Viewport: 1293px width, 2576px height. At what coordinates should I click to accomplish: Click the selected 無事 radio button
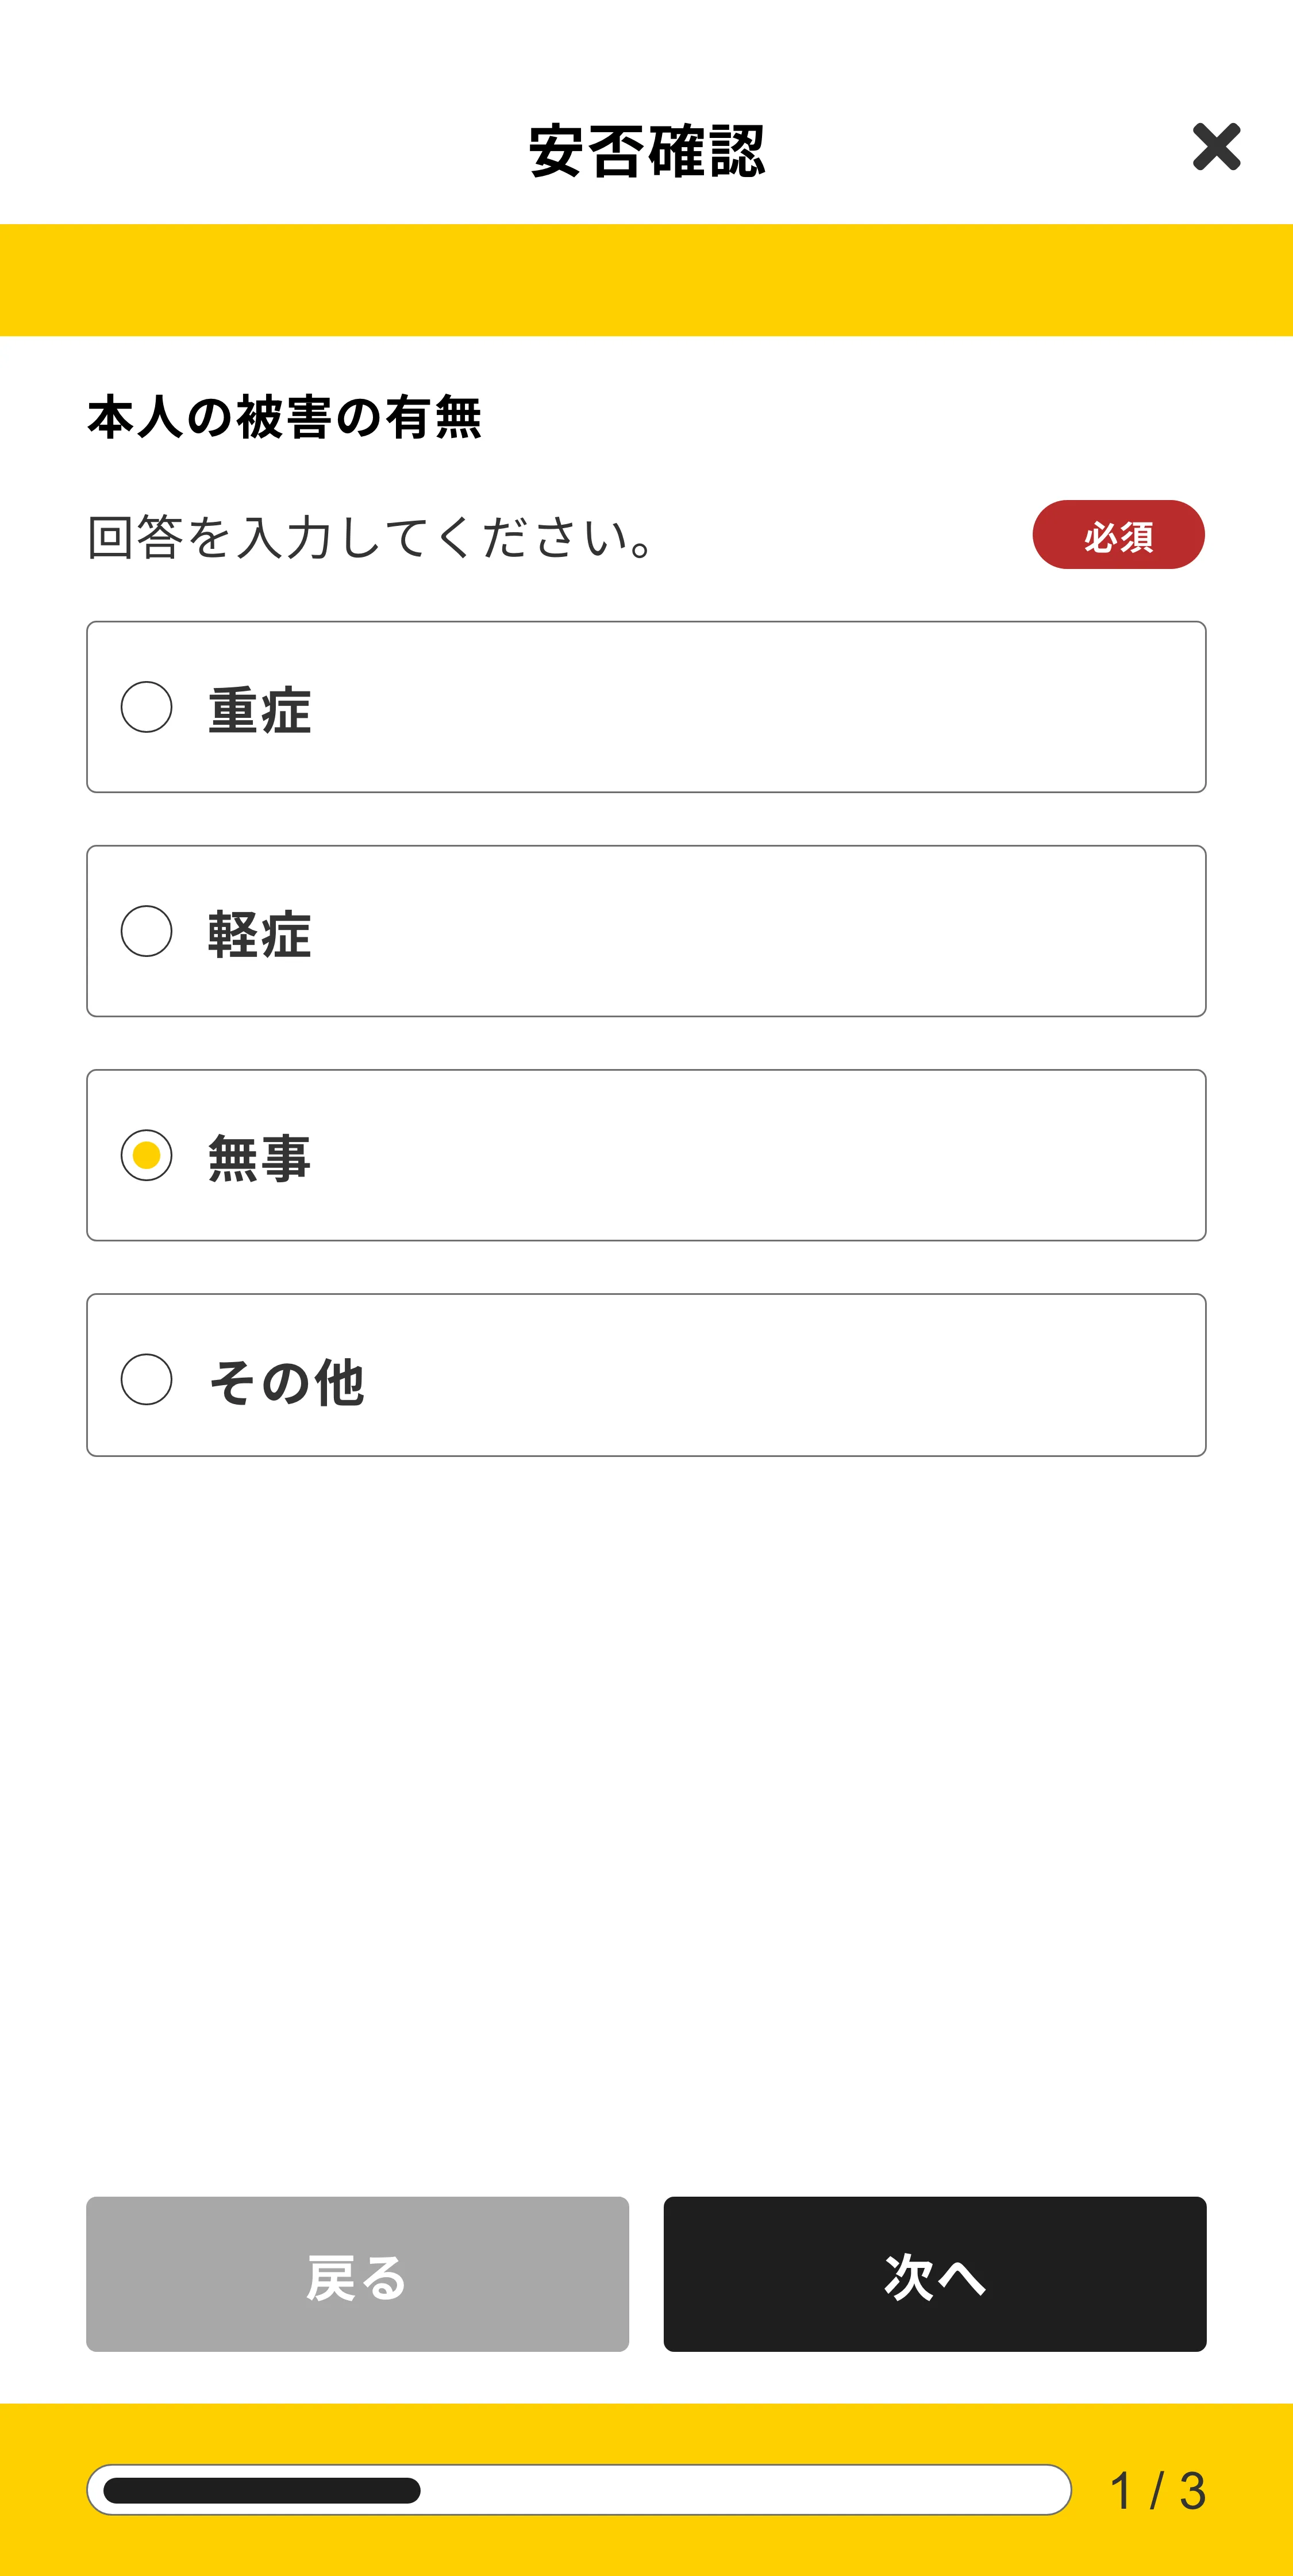pos(146,1155)
